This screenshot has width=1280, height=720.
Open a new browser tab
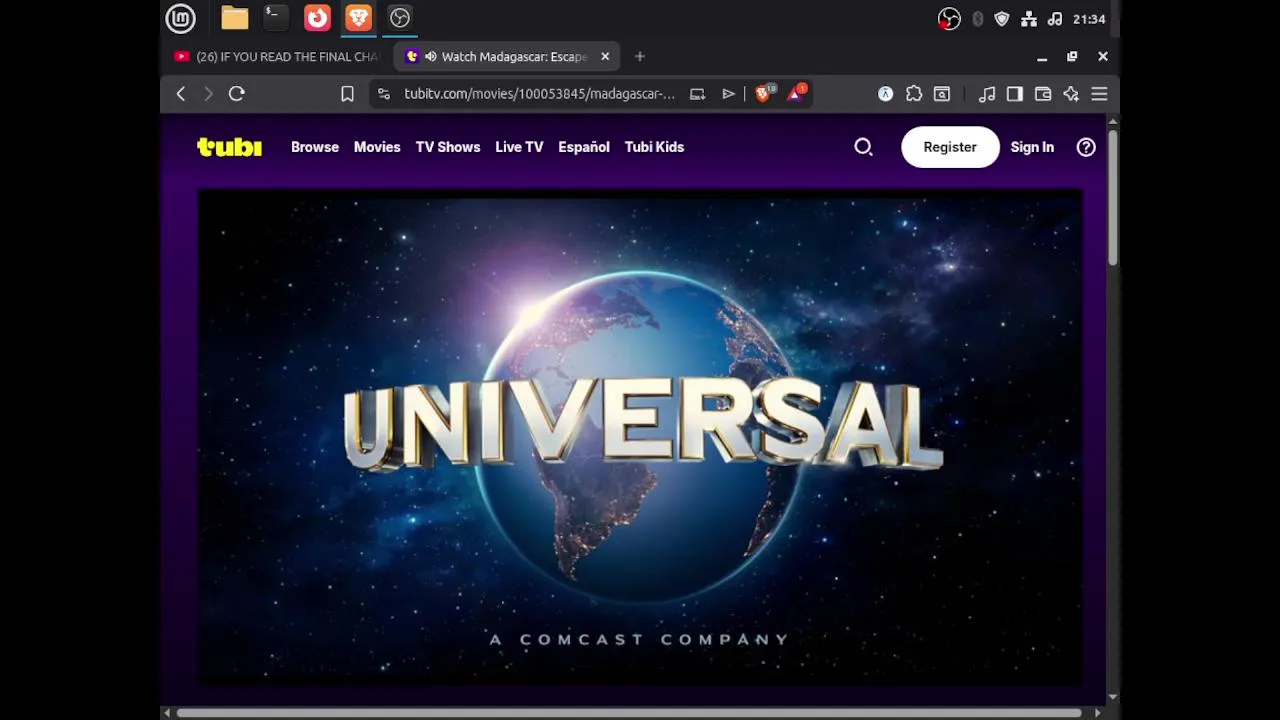coord(640,57)
